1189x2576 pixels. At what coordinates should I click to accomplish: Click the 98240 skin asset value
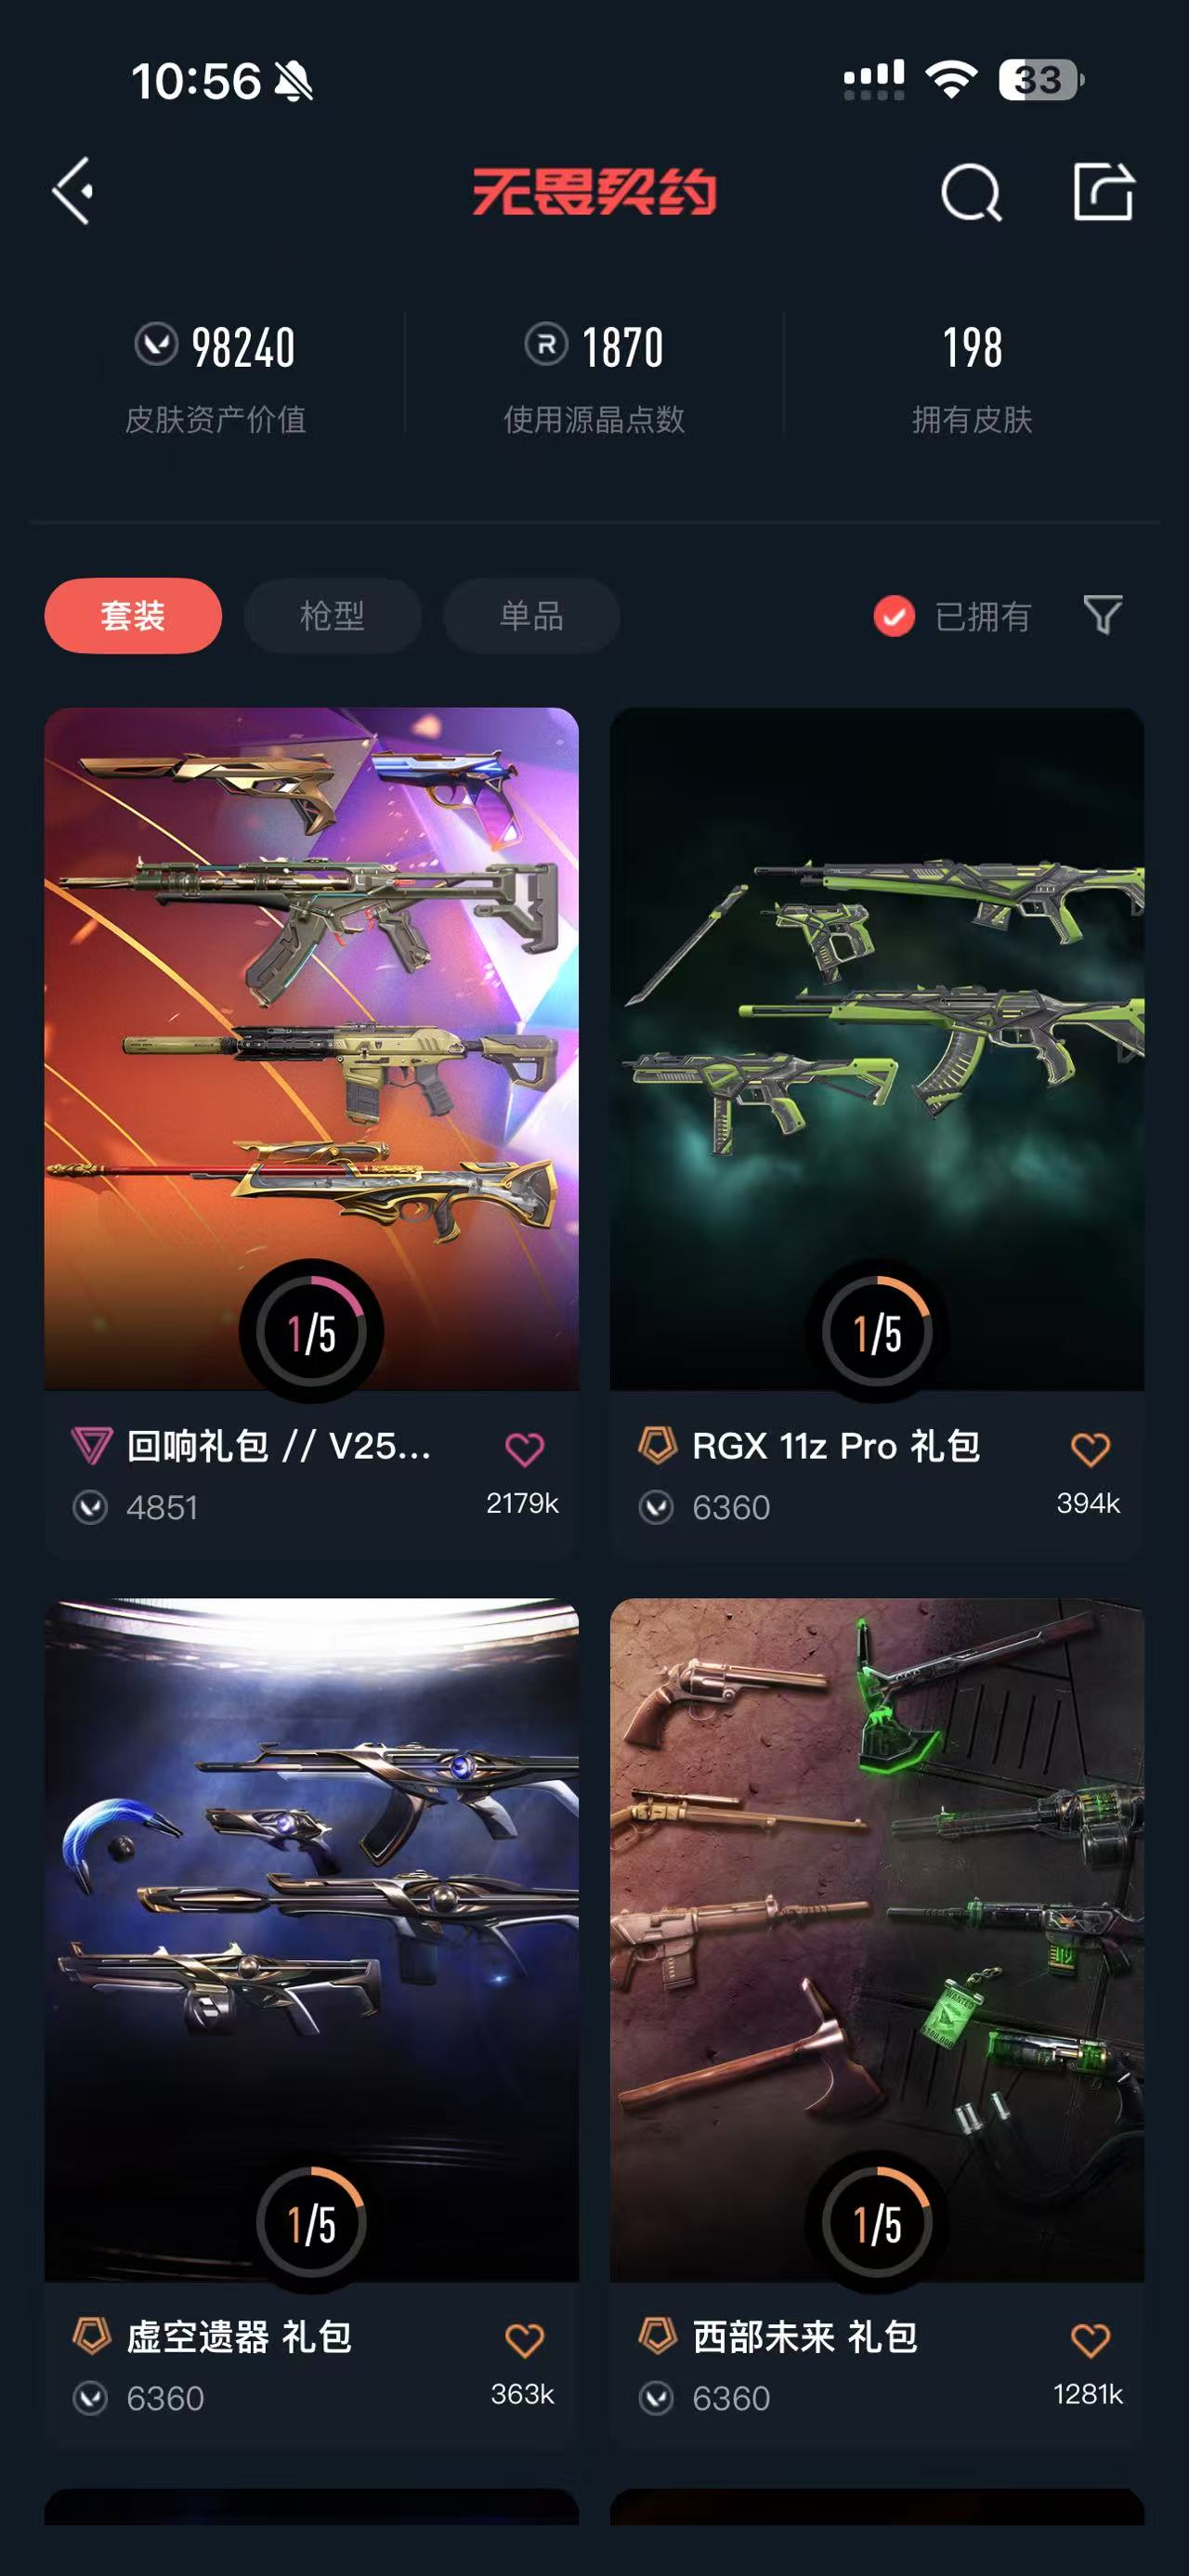tap(243, 348)
